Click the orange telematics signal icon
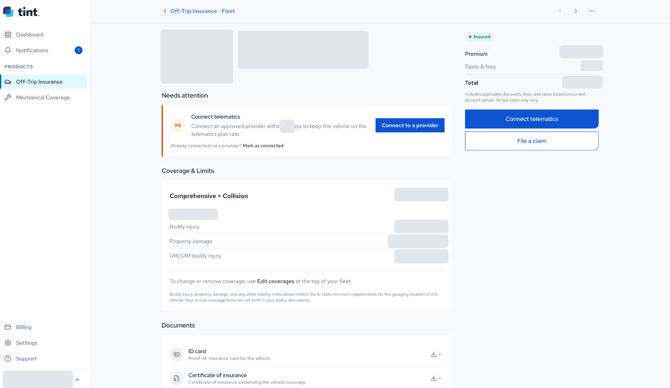The width and height of the screenshot is (670, 388). pos(178,125)
